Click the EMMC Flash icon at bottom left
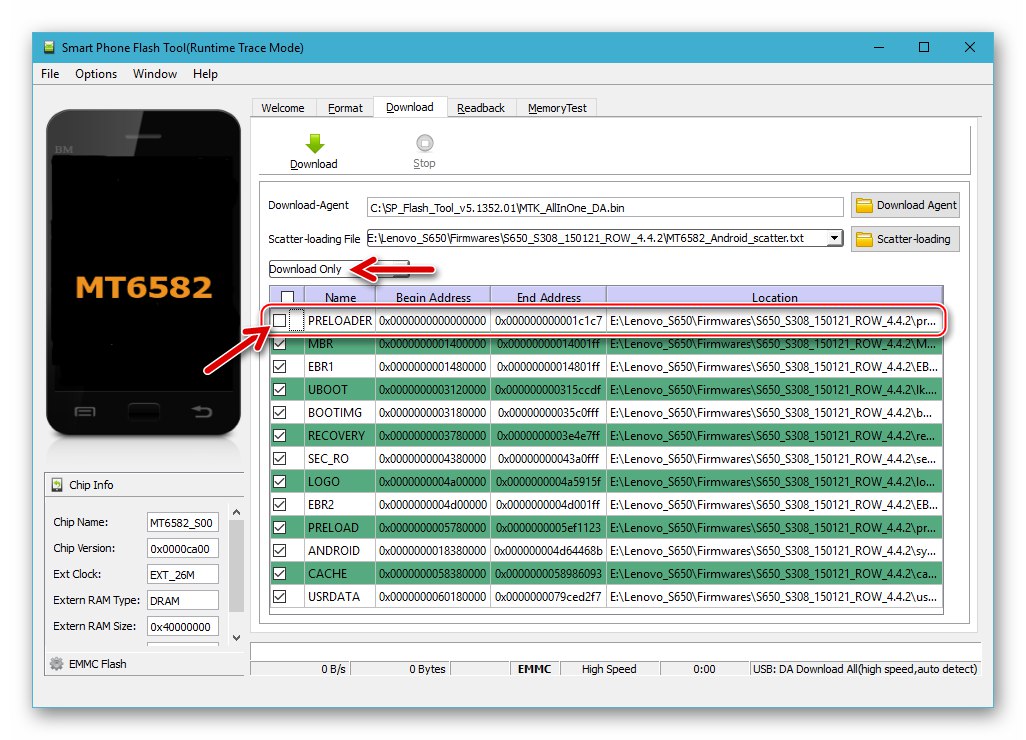The height and width of the screenshot is (740, 1026). pyautogui.click(x=57, y=663)
